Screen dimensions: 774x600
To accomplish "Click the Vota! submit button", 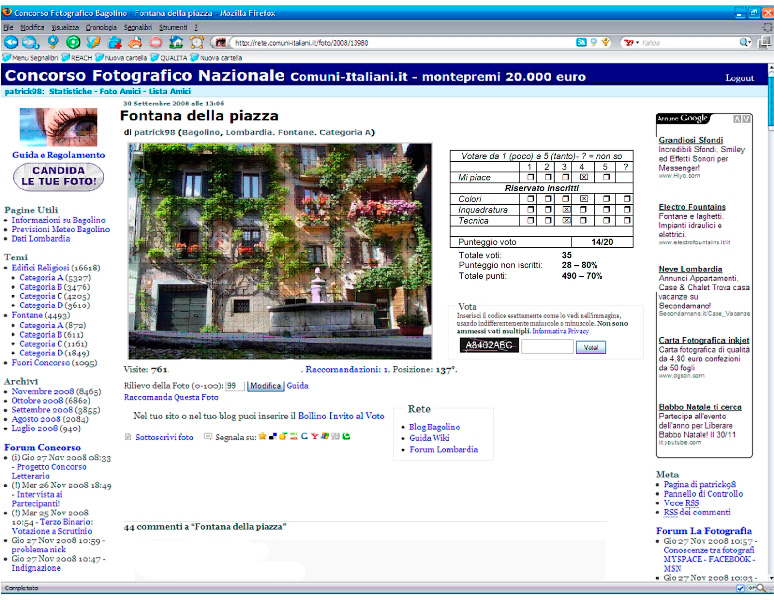I will click(x=590, y=347).
